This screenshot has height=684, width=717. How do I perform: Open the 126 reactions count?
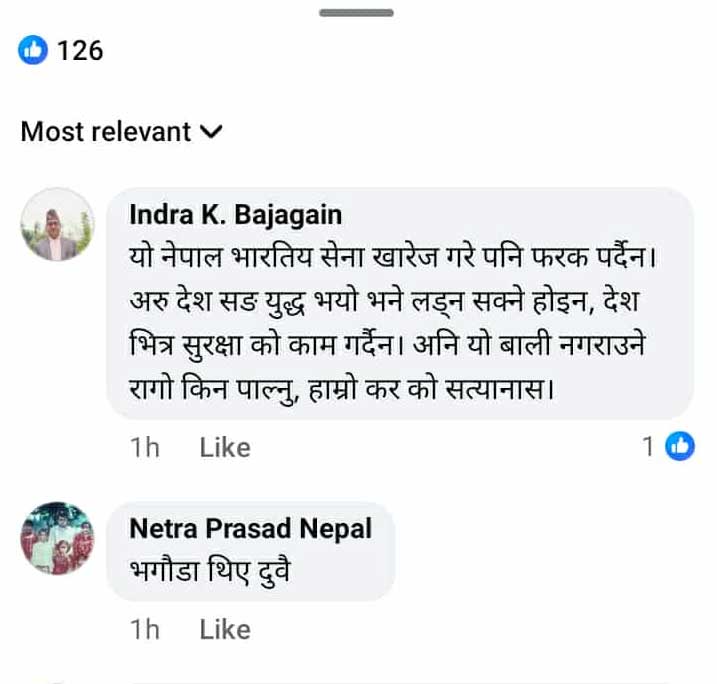point(80,50)
